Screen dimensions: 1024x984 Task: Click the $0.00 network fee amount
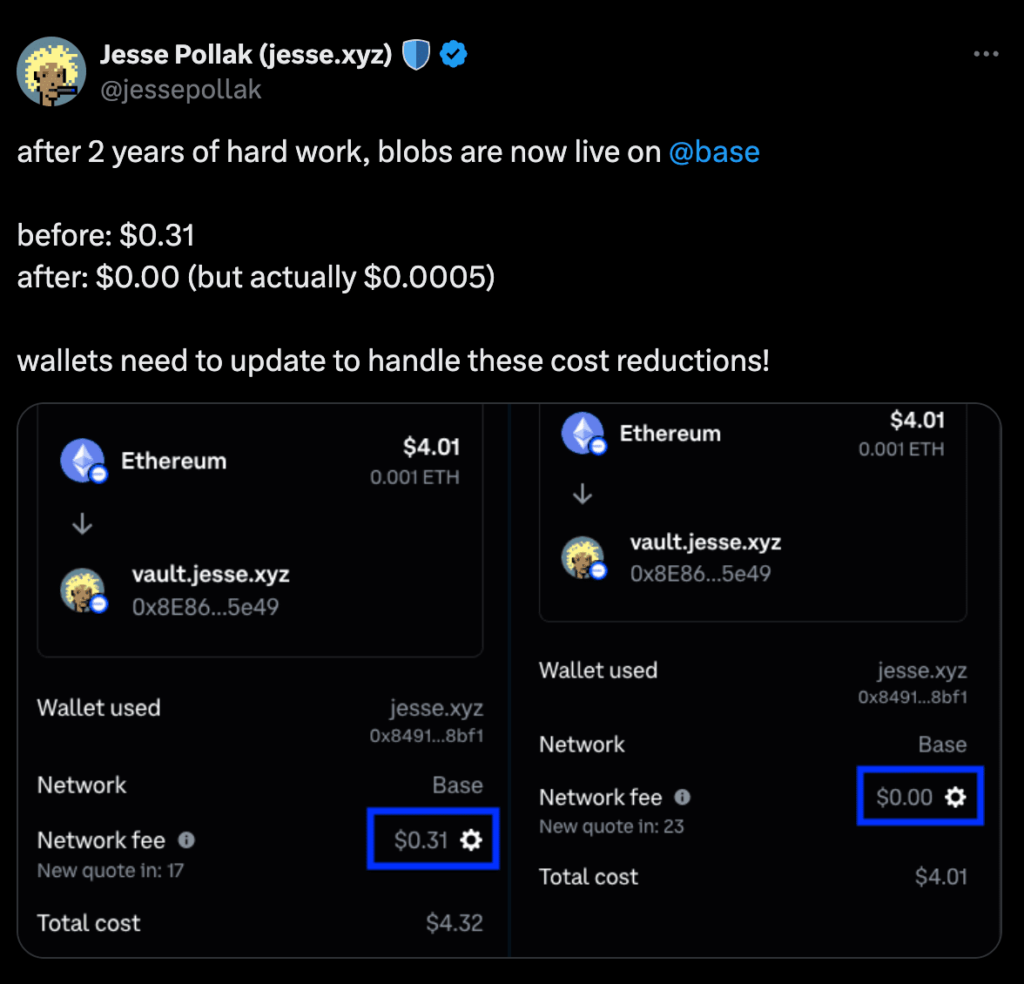point(904,797)
